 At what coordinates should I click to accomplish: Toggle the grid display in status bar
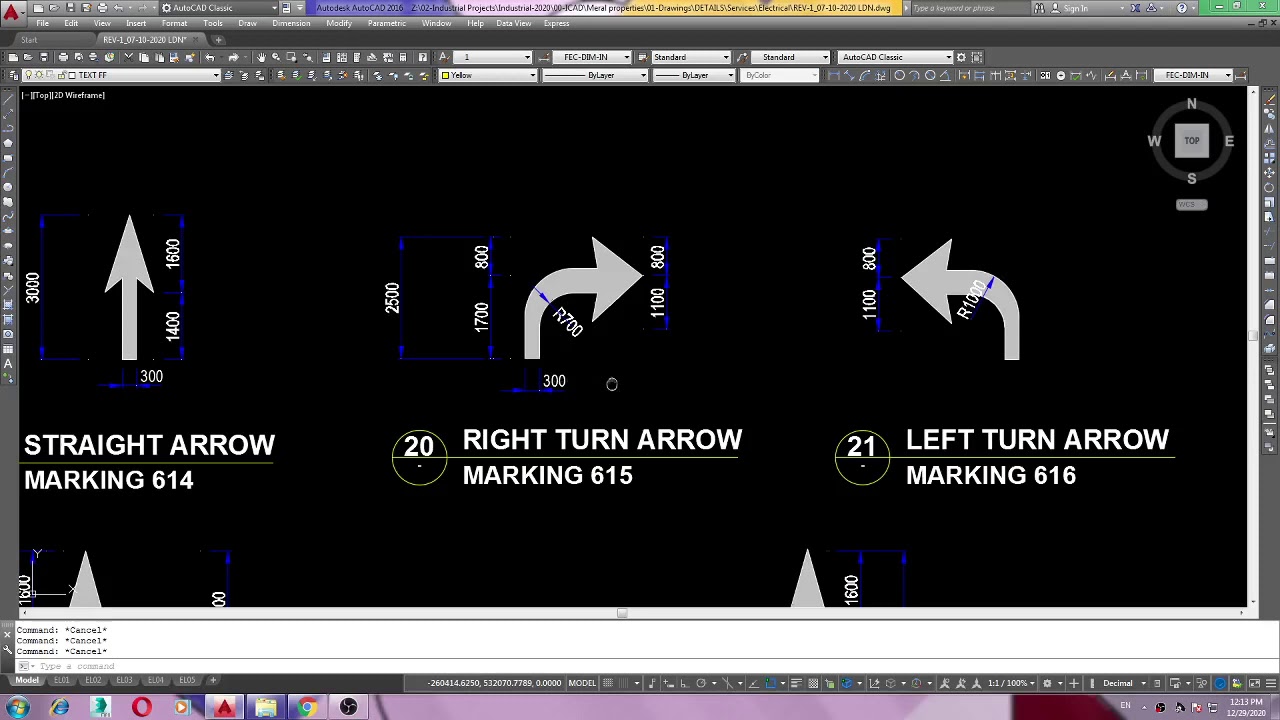coord(607,683)
